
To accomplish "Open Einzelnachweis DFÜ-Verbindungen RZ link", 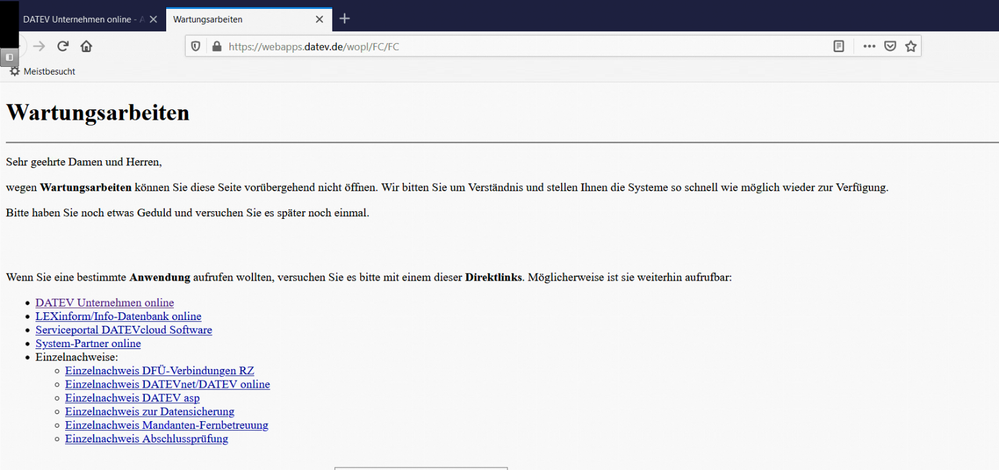I will click(x=160, y=370).
